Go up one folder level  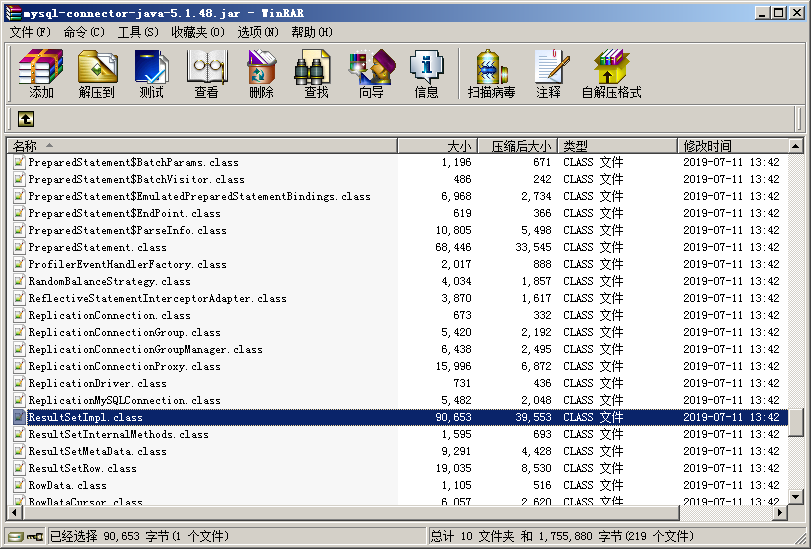(26, 119)
